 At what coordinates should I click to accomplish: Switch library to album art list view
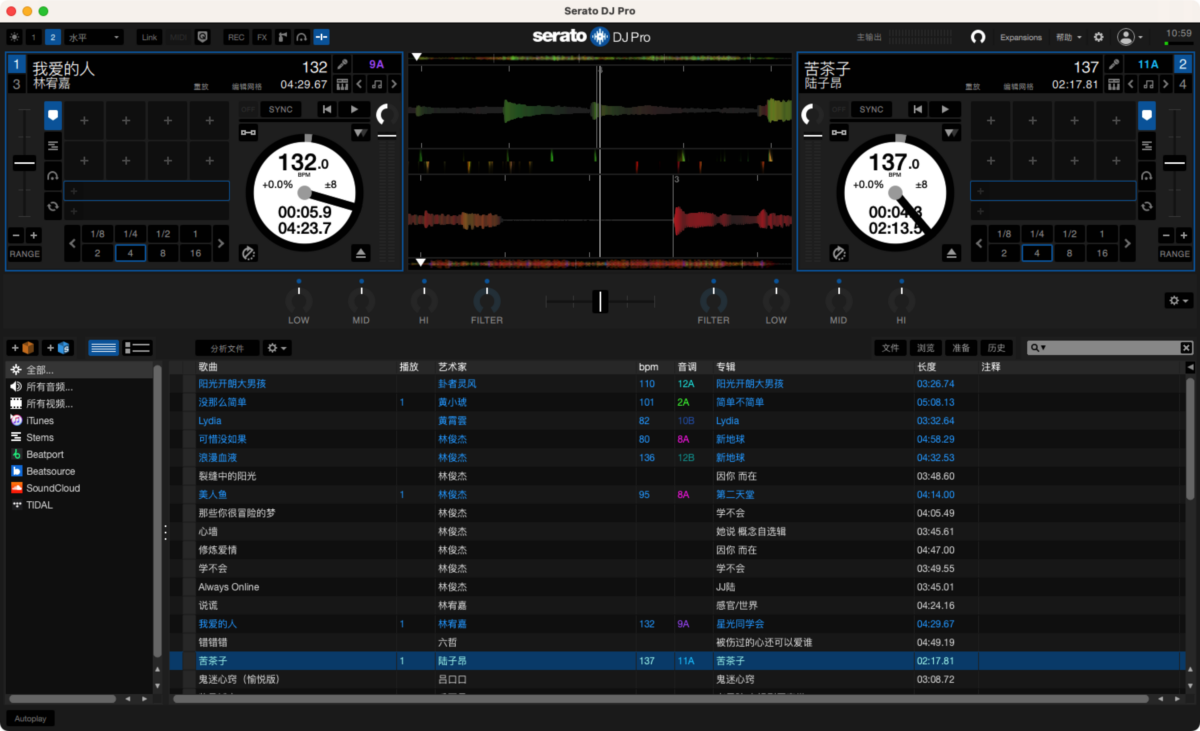pyautogui.click(x=136, y=348)
